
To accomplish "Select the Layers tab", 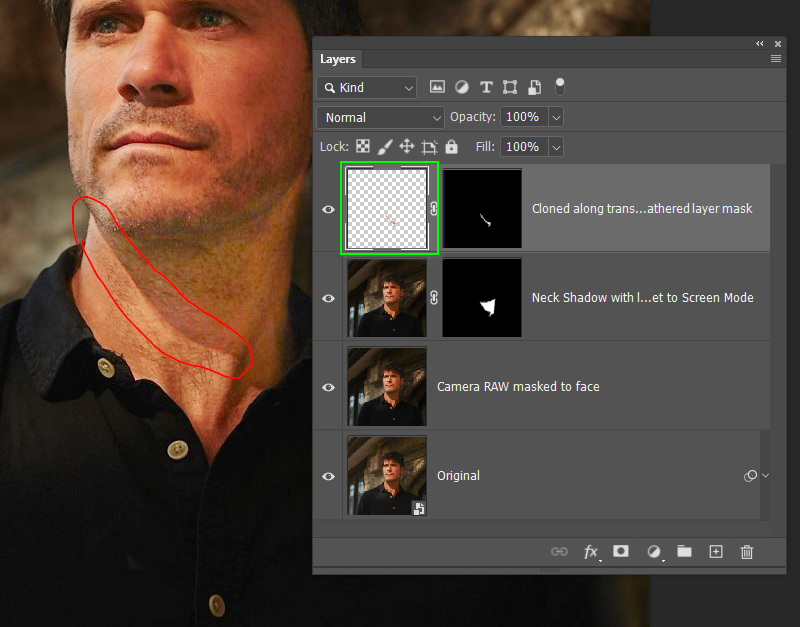I will click(338, 59).
